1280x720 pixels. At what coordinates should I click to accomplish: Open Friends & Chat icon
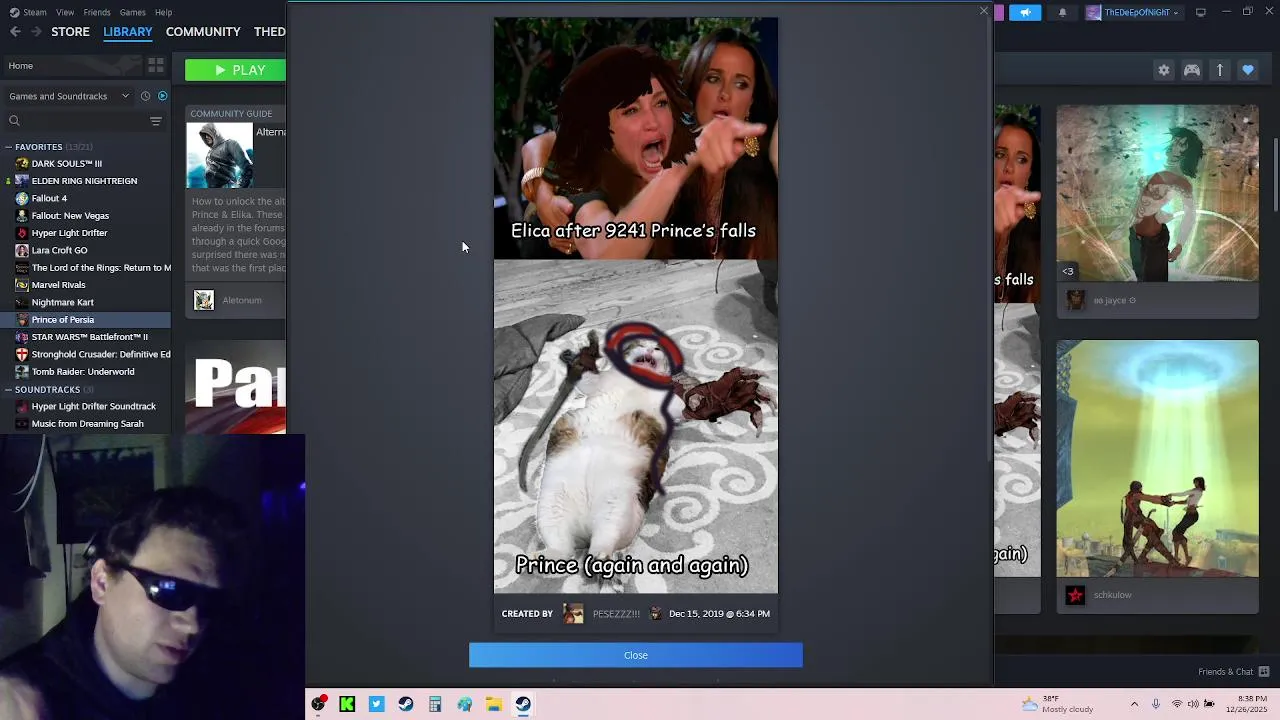pos(1264,671)
